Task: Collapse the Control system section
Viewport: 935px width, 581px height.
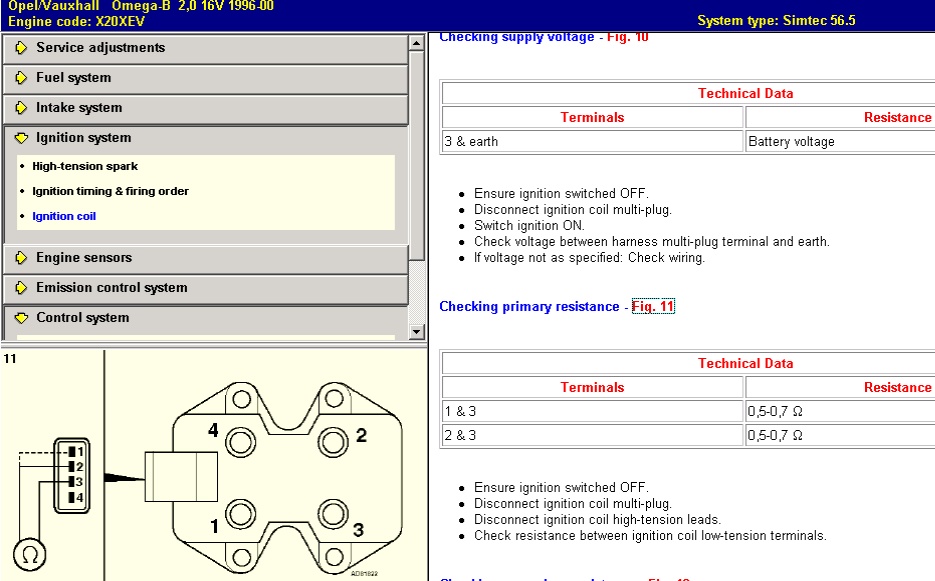Action: [205, 318]
